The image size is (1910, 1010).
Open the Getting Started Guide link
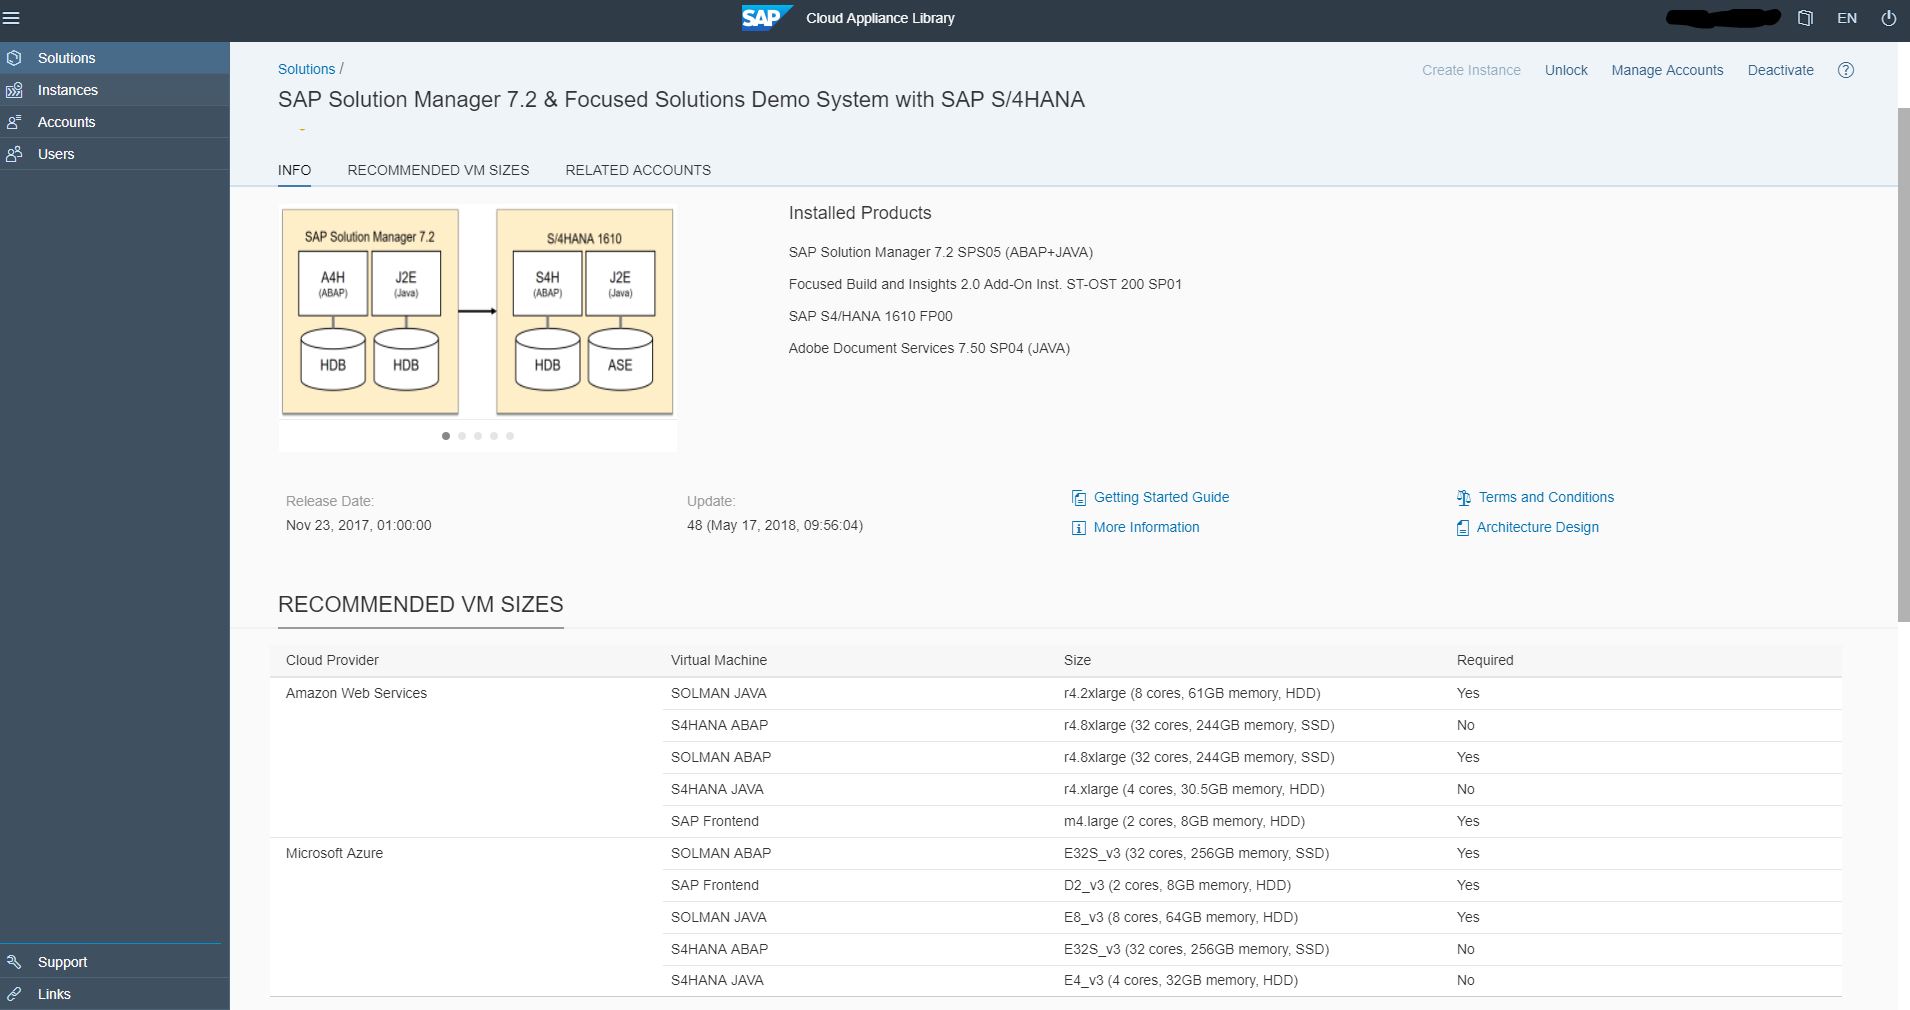coord(1160,497)
